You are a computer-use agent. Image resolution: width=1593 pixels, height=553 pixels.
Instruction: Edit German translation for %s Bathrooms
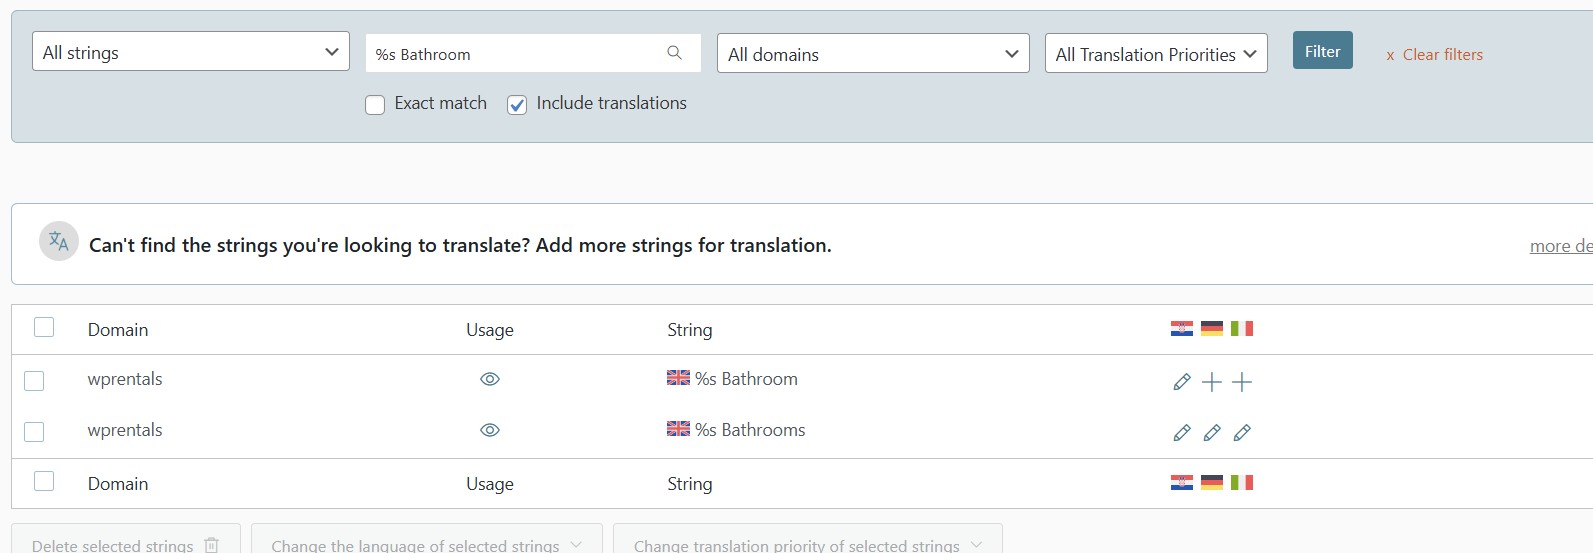tap(1212, 433)
